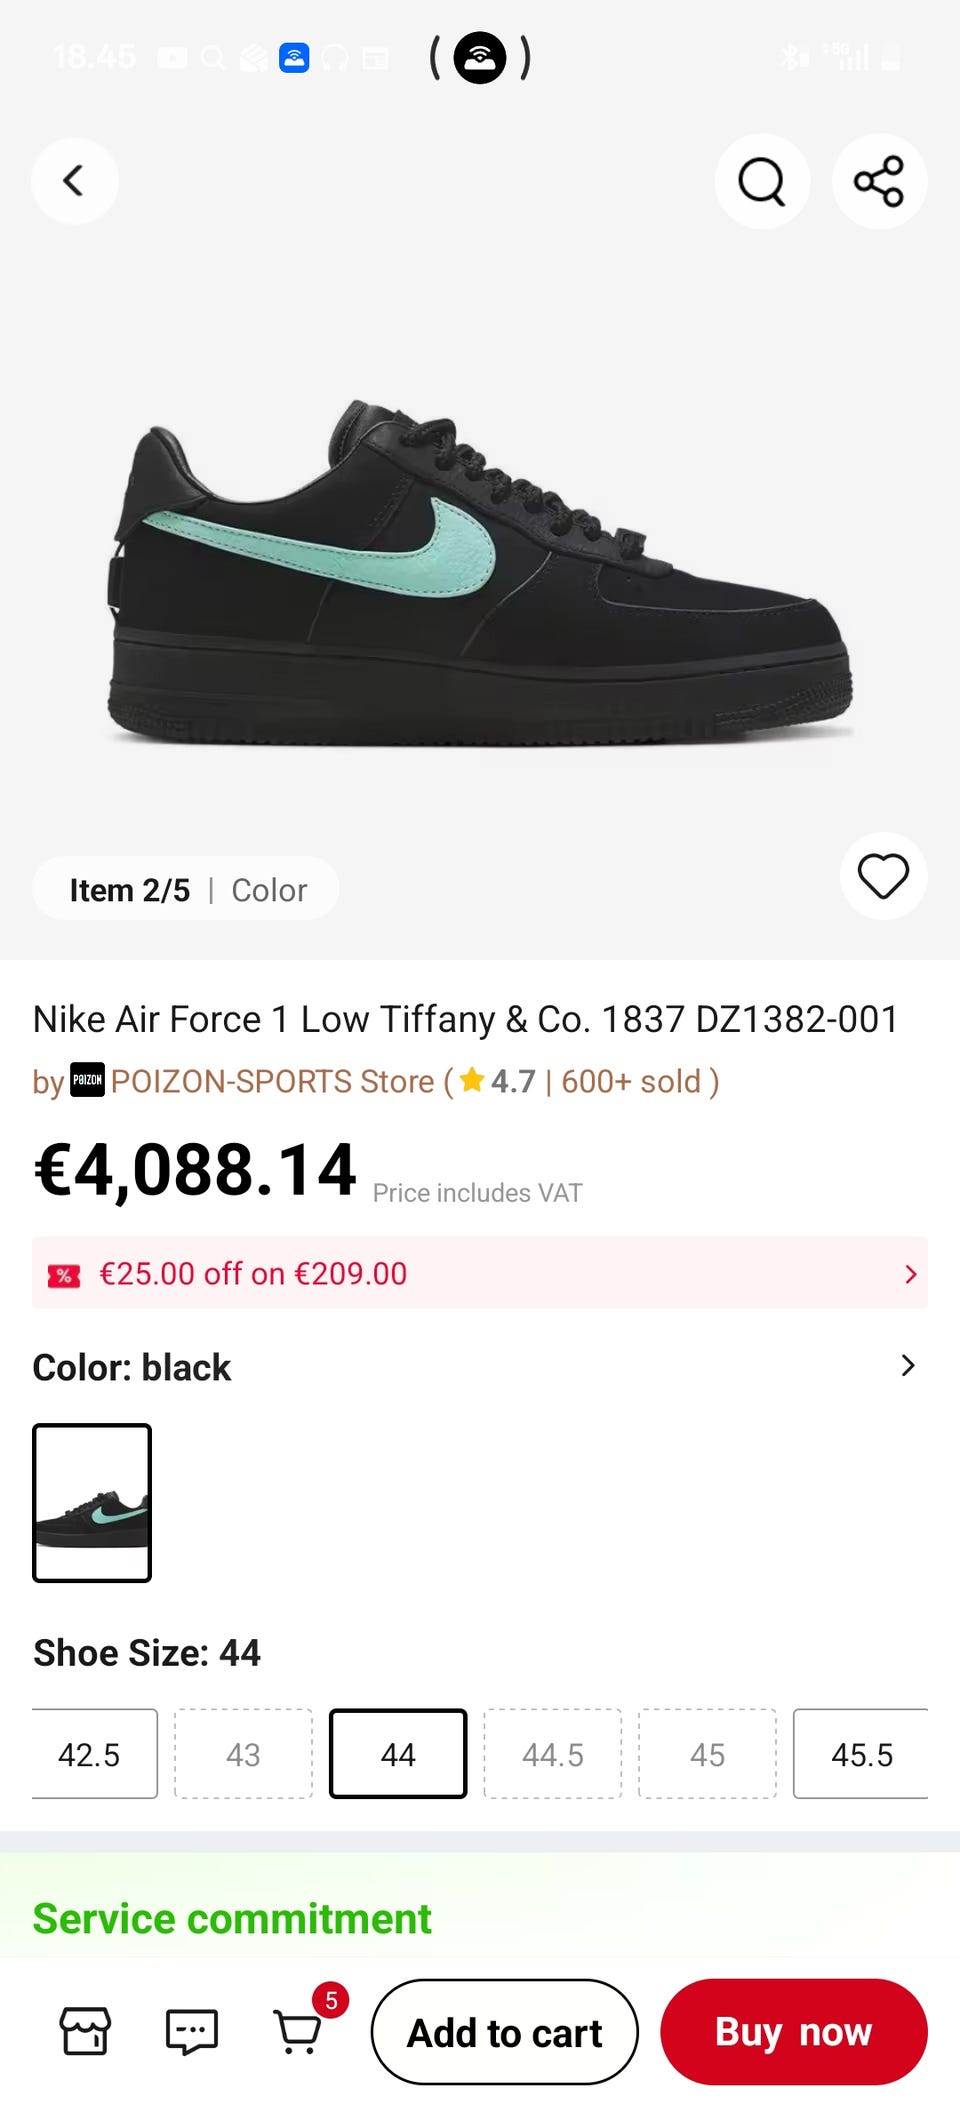This screenshot has height=2112, width=960.
Task: Open the store icon in bottom bar
Action: tap(86, 2031)
